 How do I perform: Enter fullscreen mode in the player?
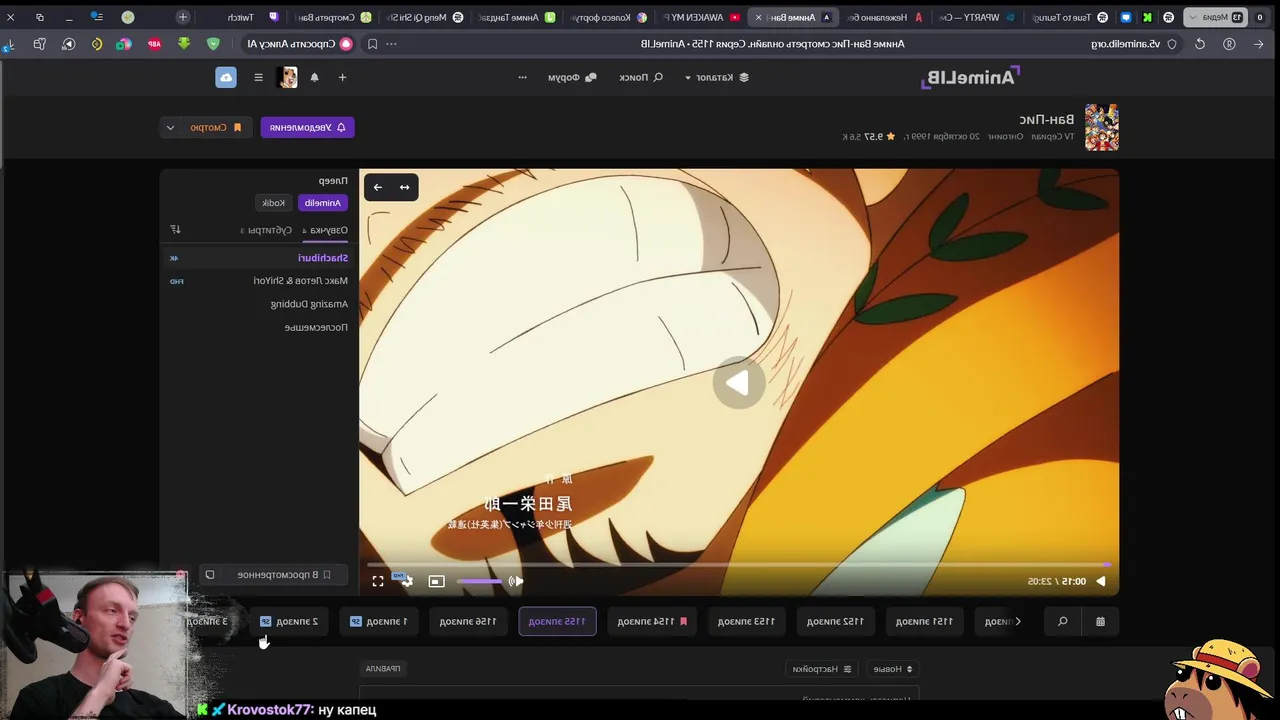378,581
